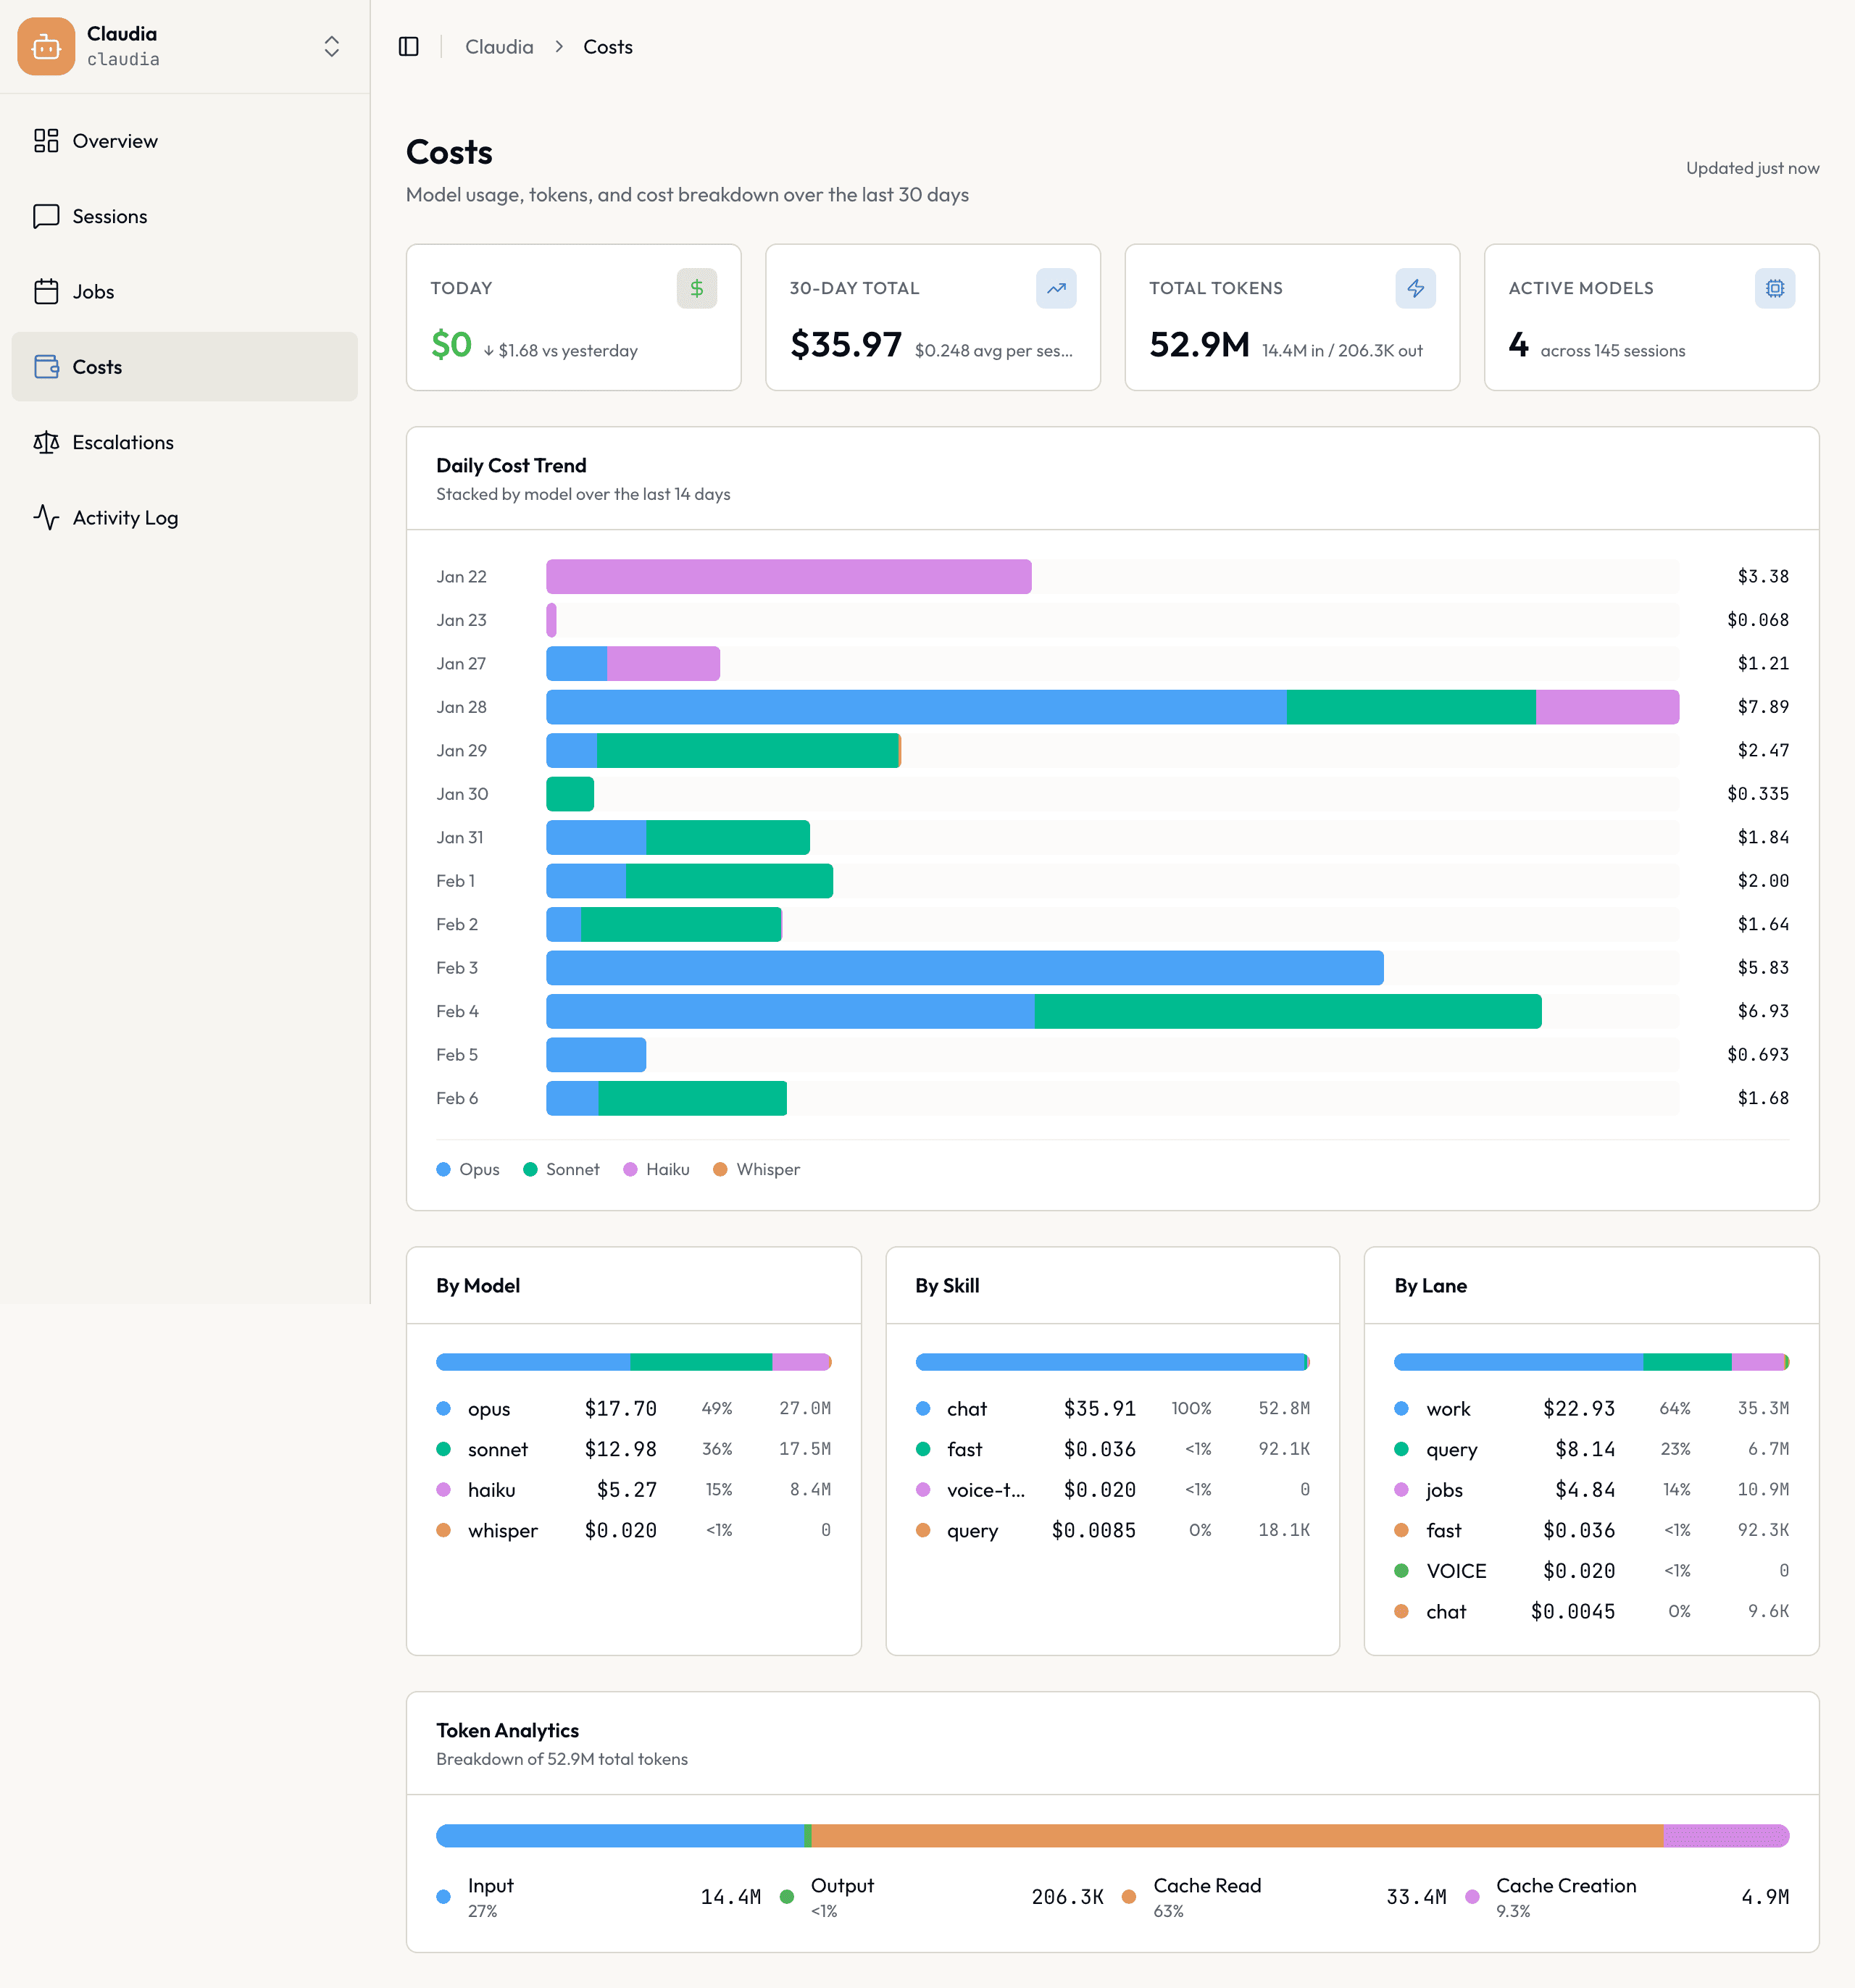Toggle the Whisper series in the chart legend
Viewport: 1855px width, 1988px height.
click(x=756, y=1169)
